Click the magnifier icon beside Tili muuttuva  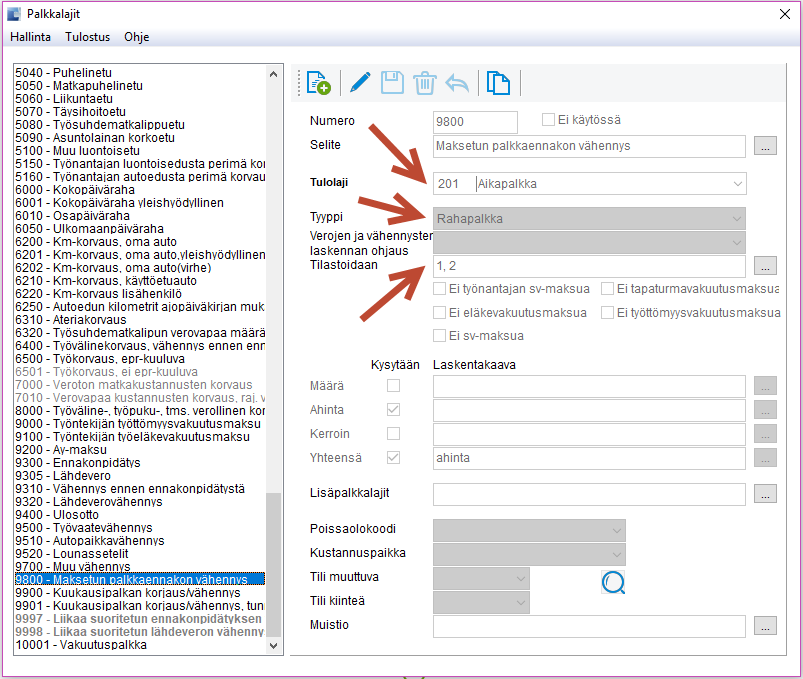[613, 582]
